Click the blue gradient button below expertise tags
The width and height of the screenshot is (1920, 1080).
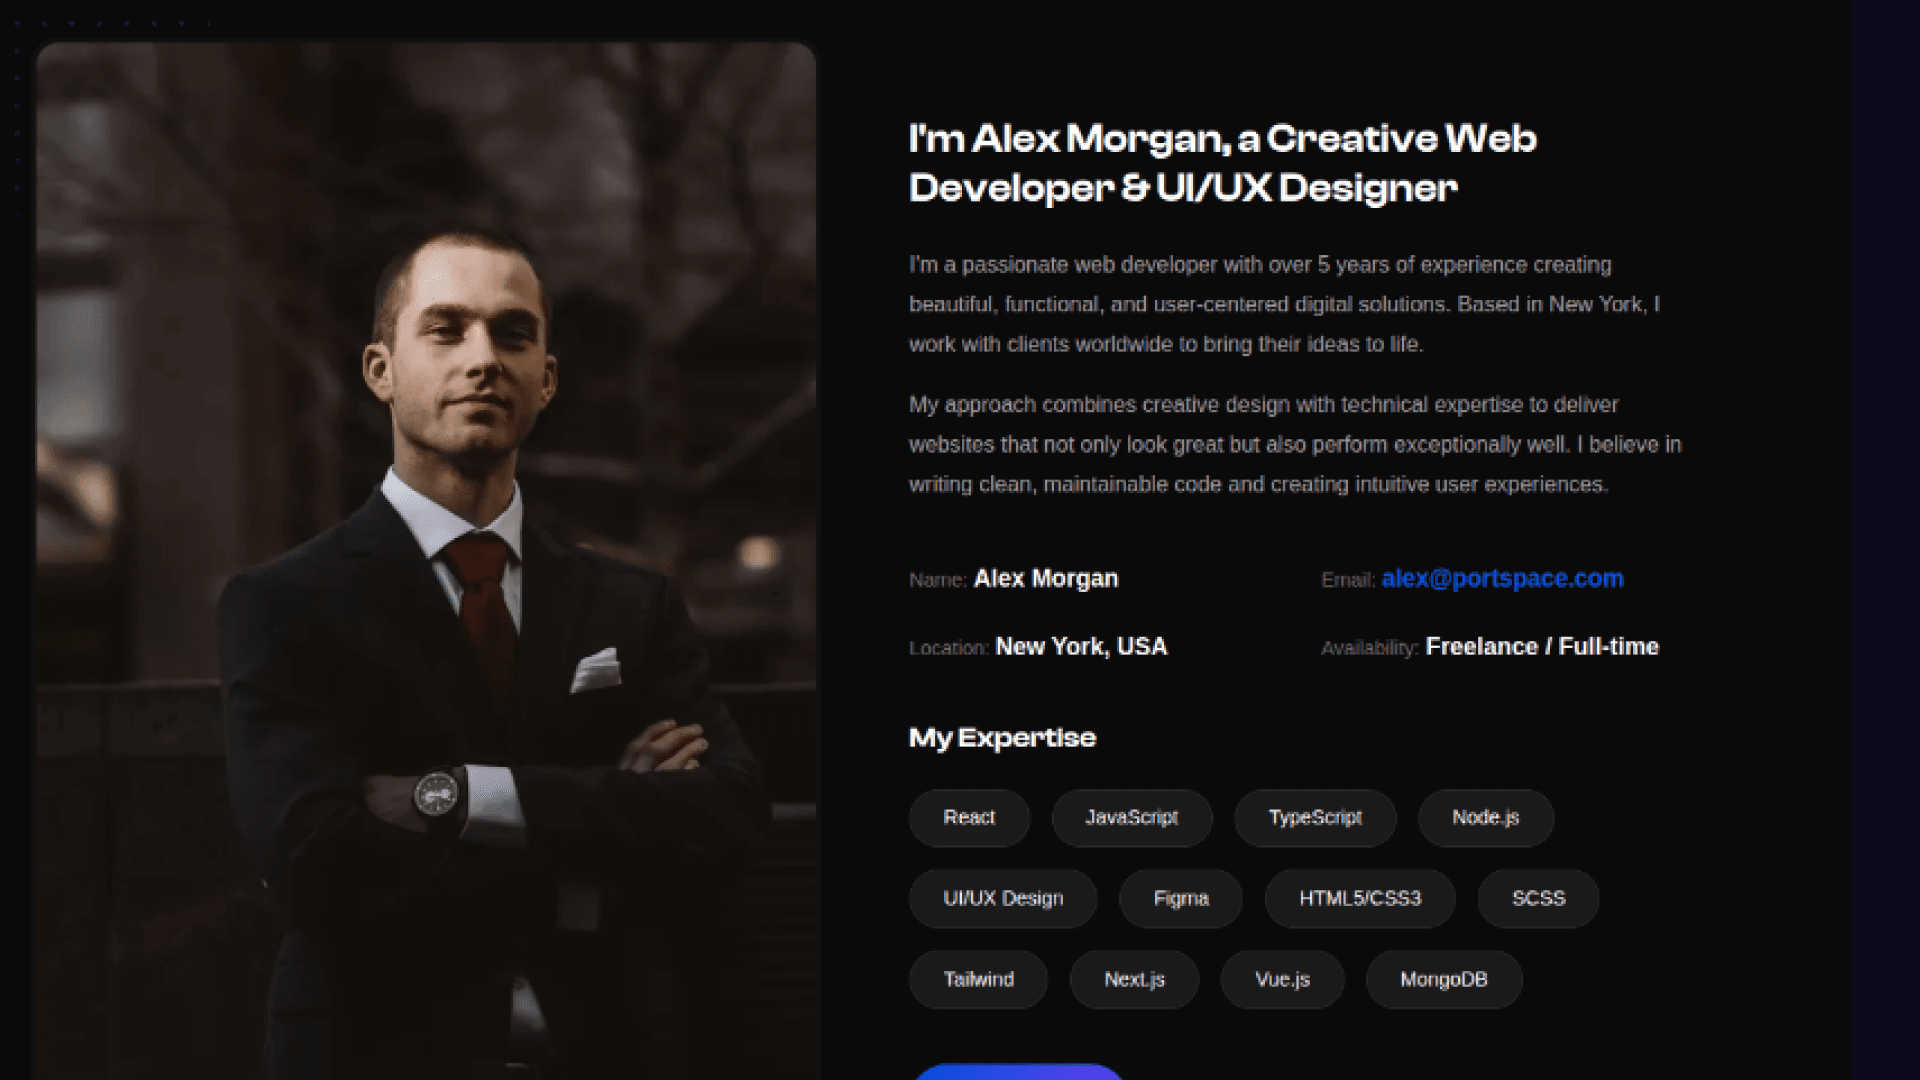1019,1072
